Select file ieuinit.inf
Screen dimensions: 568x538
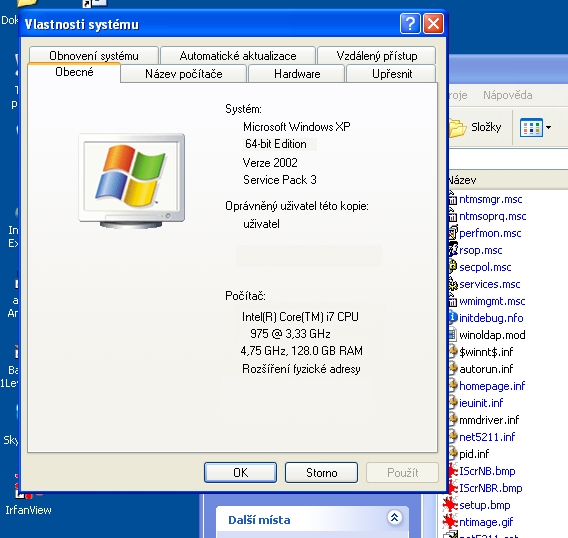[x=481, y=403]
